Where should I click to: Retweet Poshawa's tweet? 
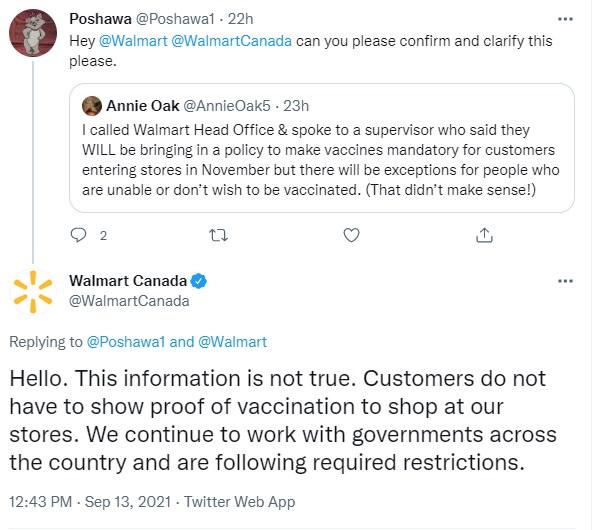pyautogui.click(x=219, y=236)
